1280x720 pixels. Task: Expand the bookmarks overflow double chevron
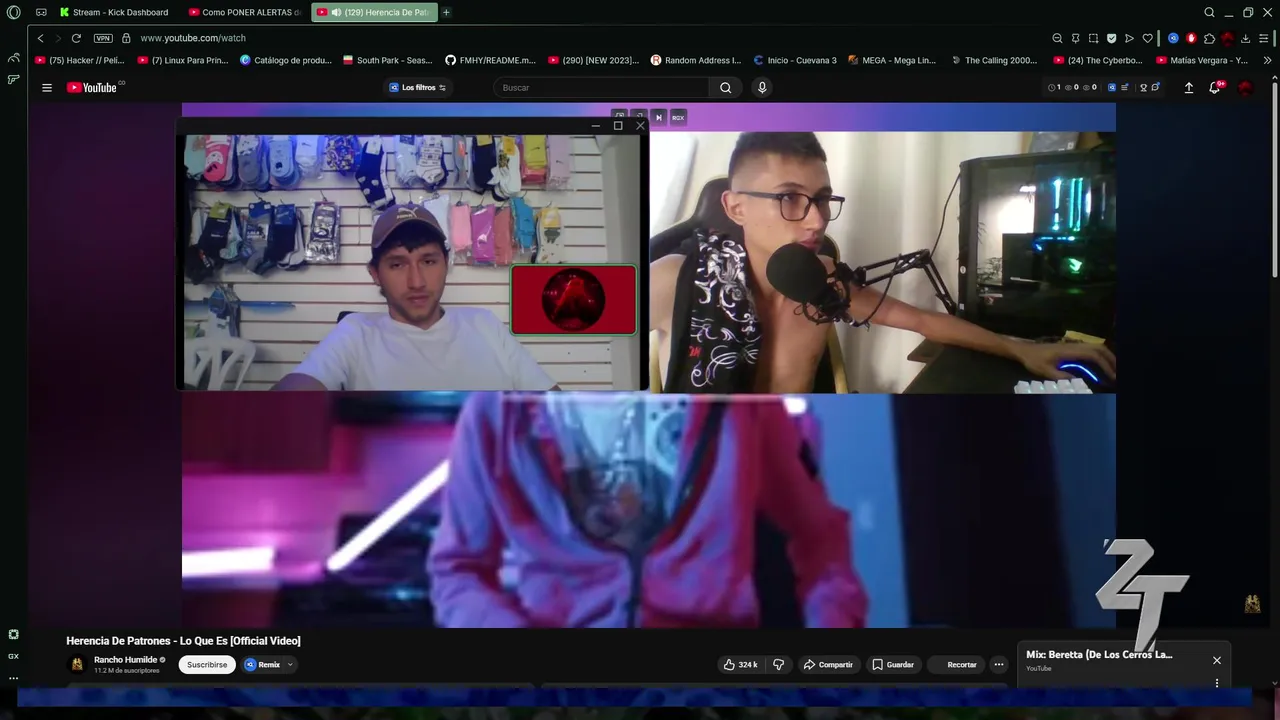pos(1268,60)
